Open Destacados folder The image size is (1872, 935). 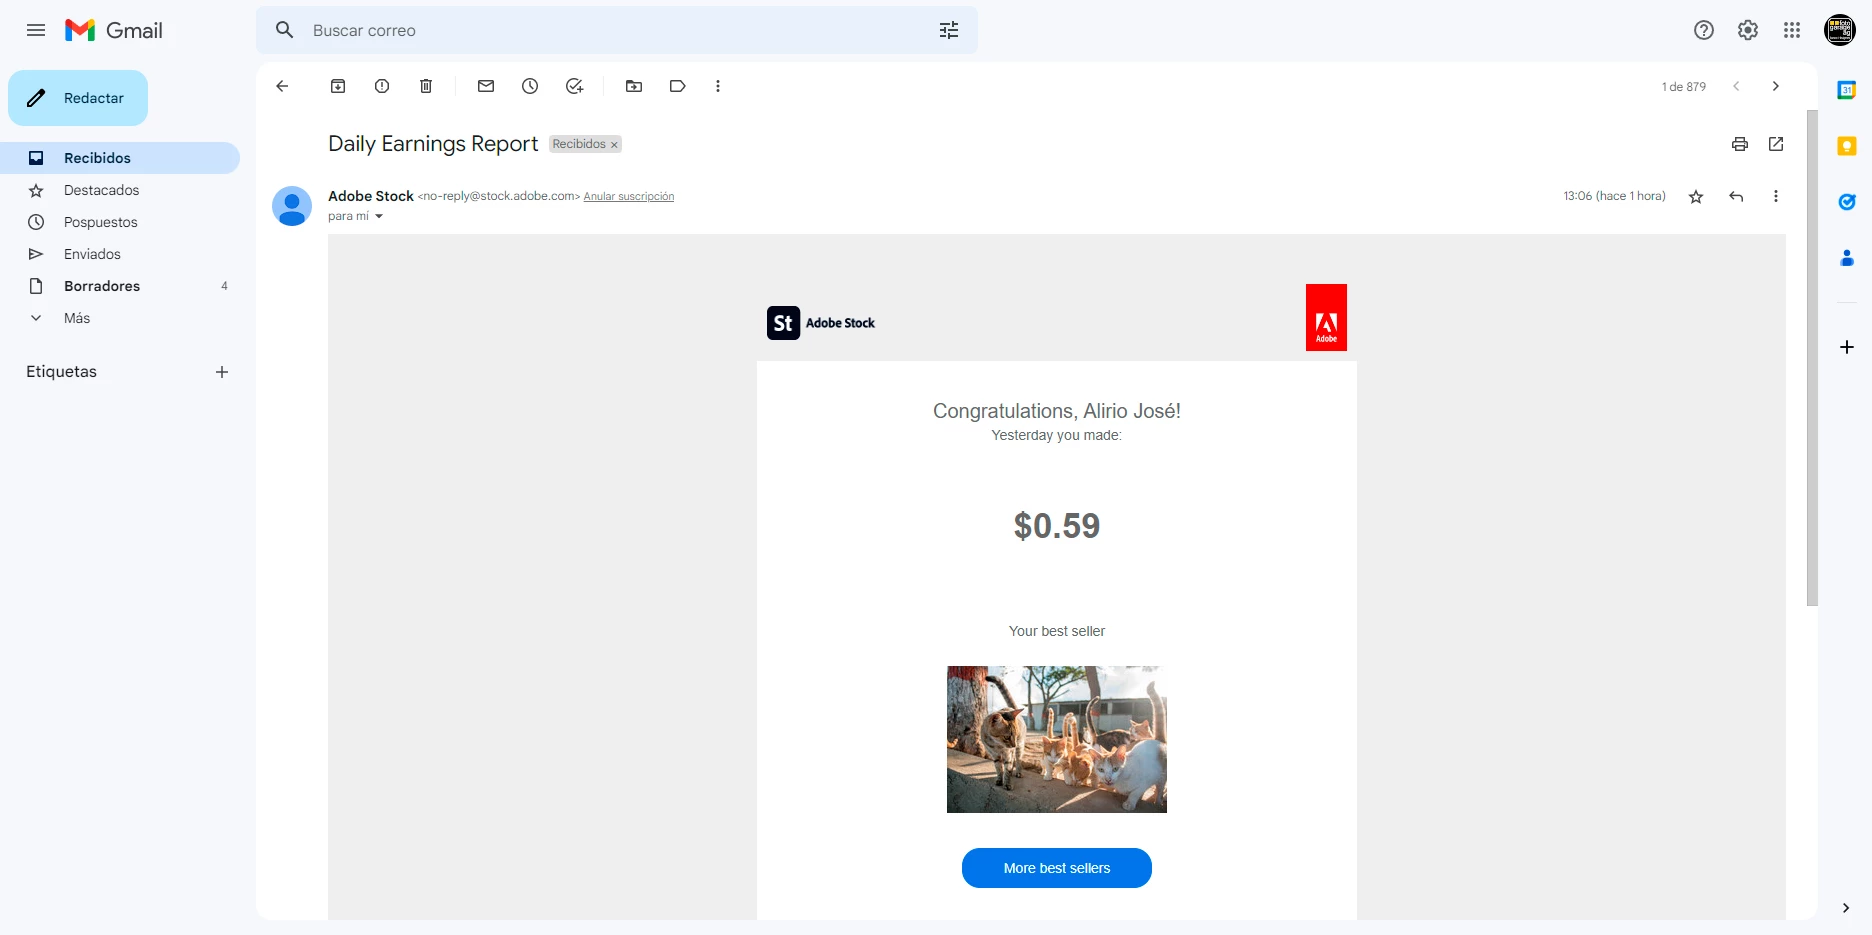pos(120,190)
